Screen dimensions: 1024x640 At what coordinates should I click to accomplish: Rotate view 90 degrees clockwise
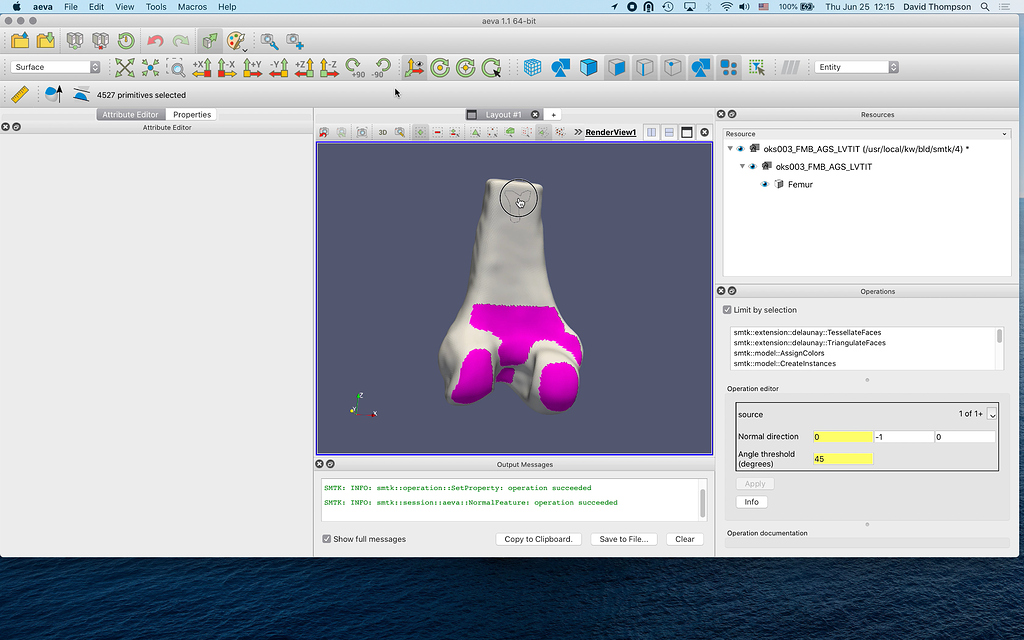pyautogui.click(x=355, y=67)
